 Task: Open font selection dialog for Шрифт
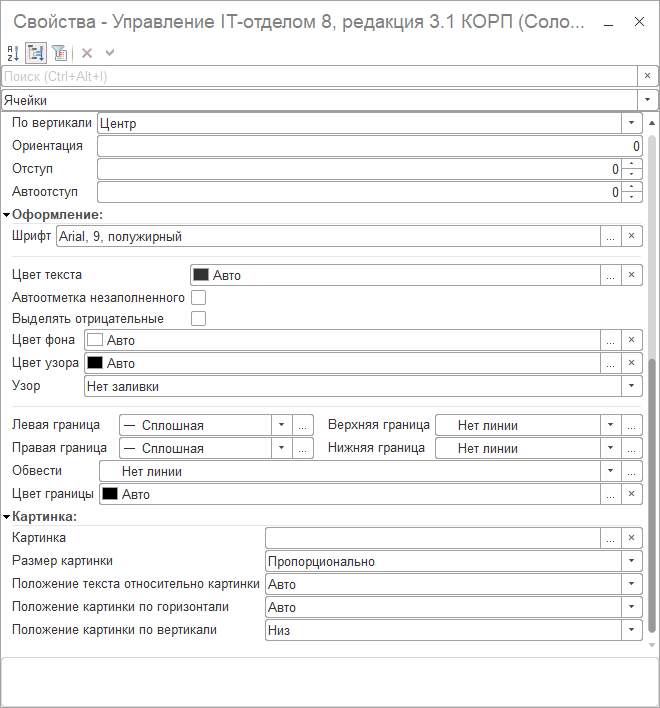tap(610, 237)
